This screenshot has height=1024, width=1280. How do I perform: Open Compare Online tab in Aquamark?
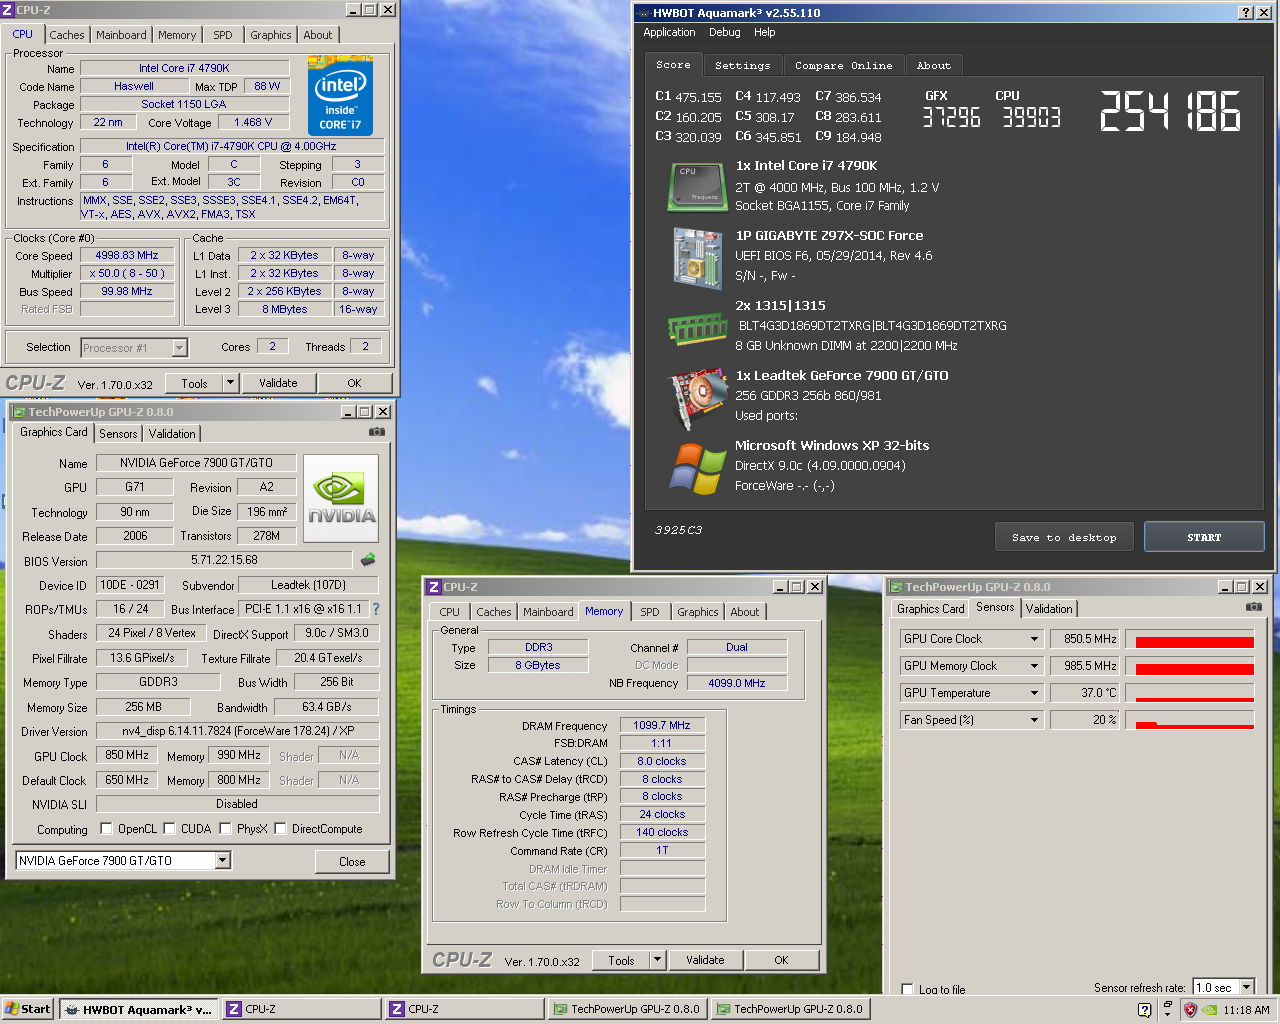[x=843, y=65]
